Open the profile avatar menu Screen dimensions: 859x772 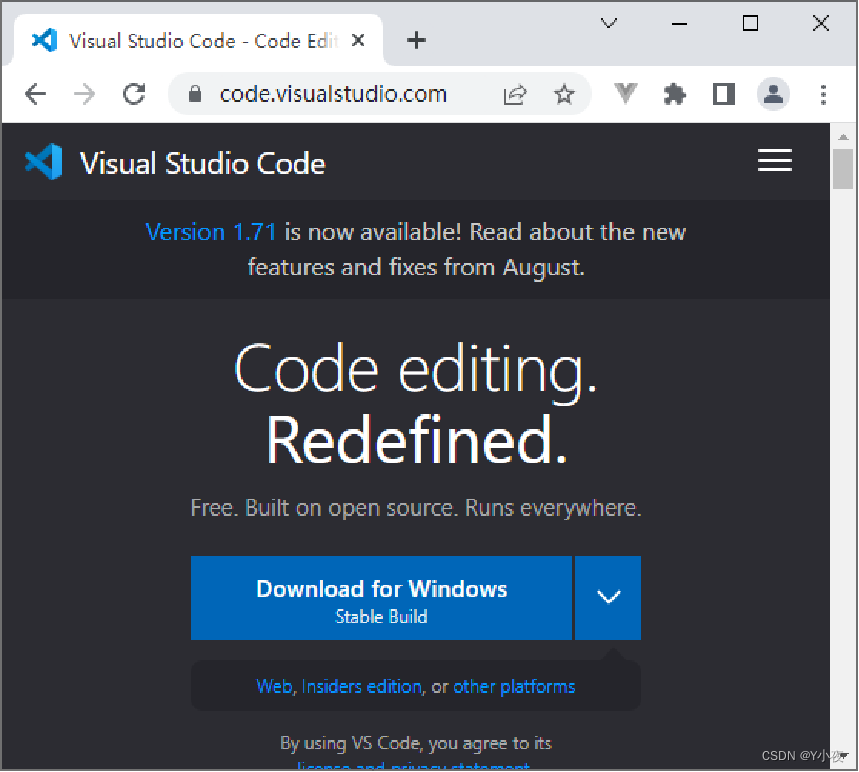point(773,94)
